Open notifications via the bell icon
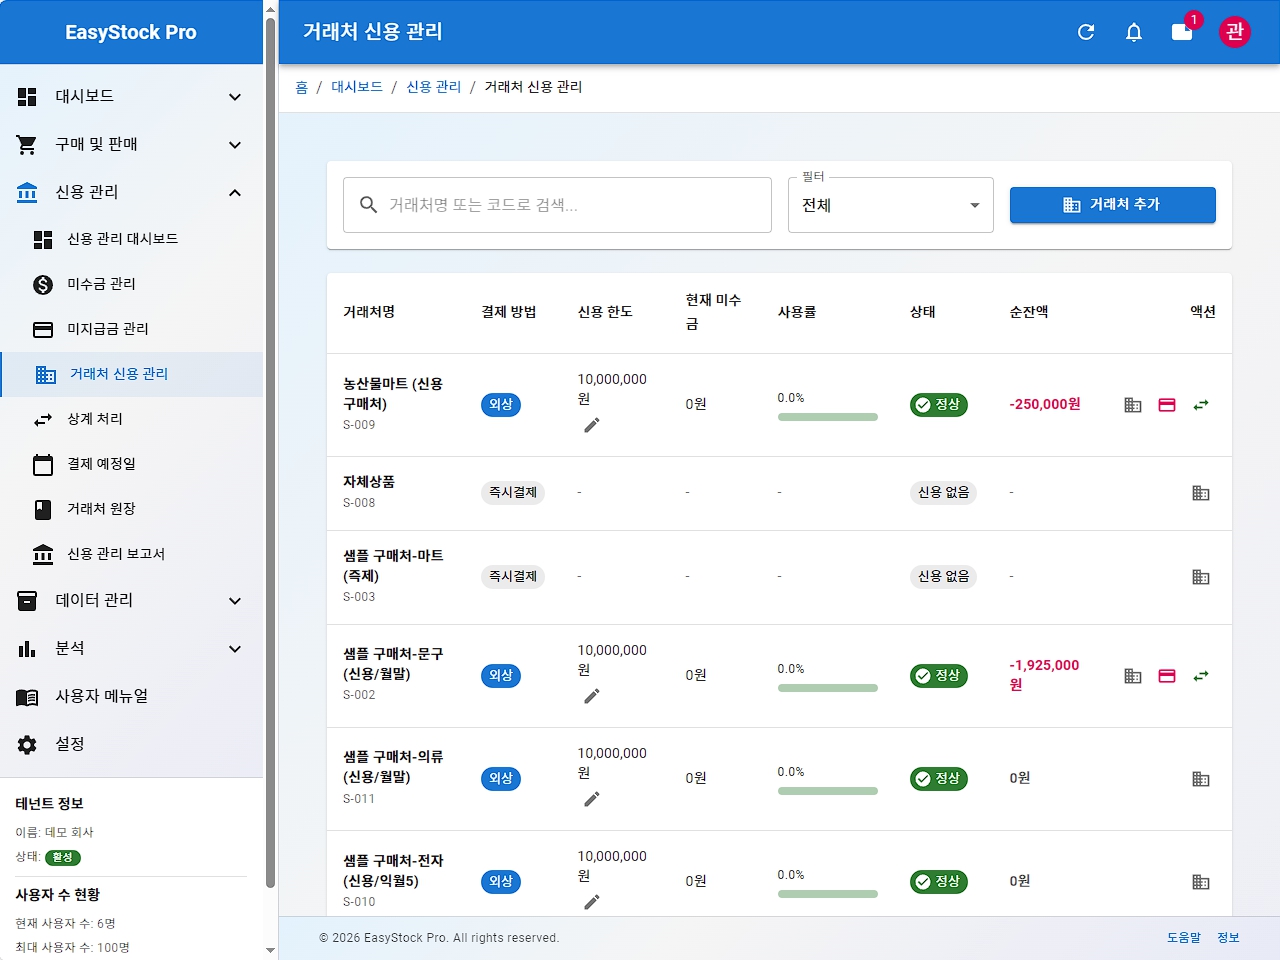 1133,32
